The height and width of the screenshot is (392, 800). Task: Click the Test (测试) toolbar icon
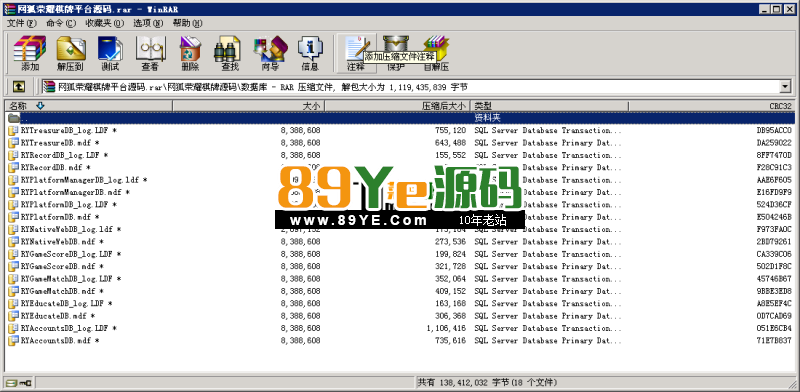[110, 53]
